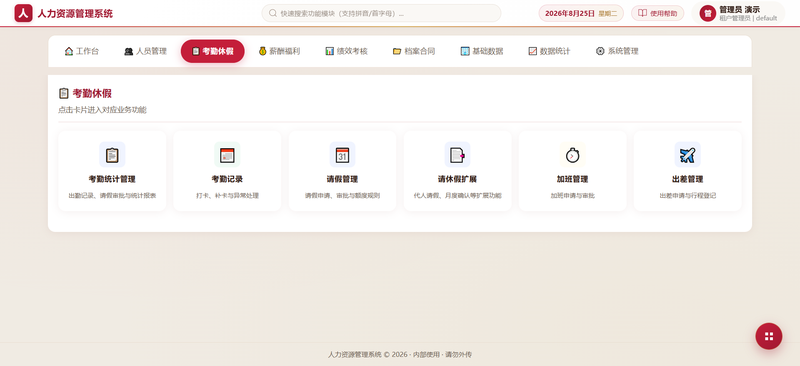Focus the quick function search field

pos(381,13)
